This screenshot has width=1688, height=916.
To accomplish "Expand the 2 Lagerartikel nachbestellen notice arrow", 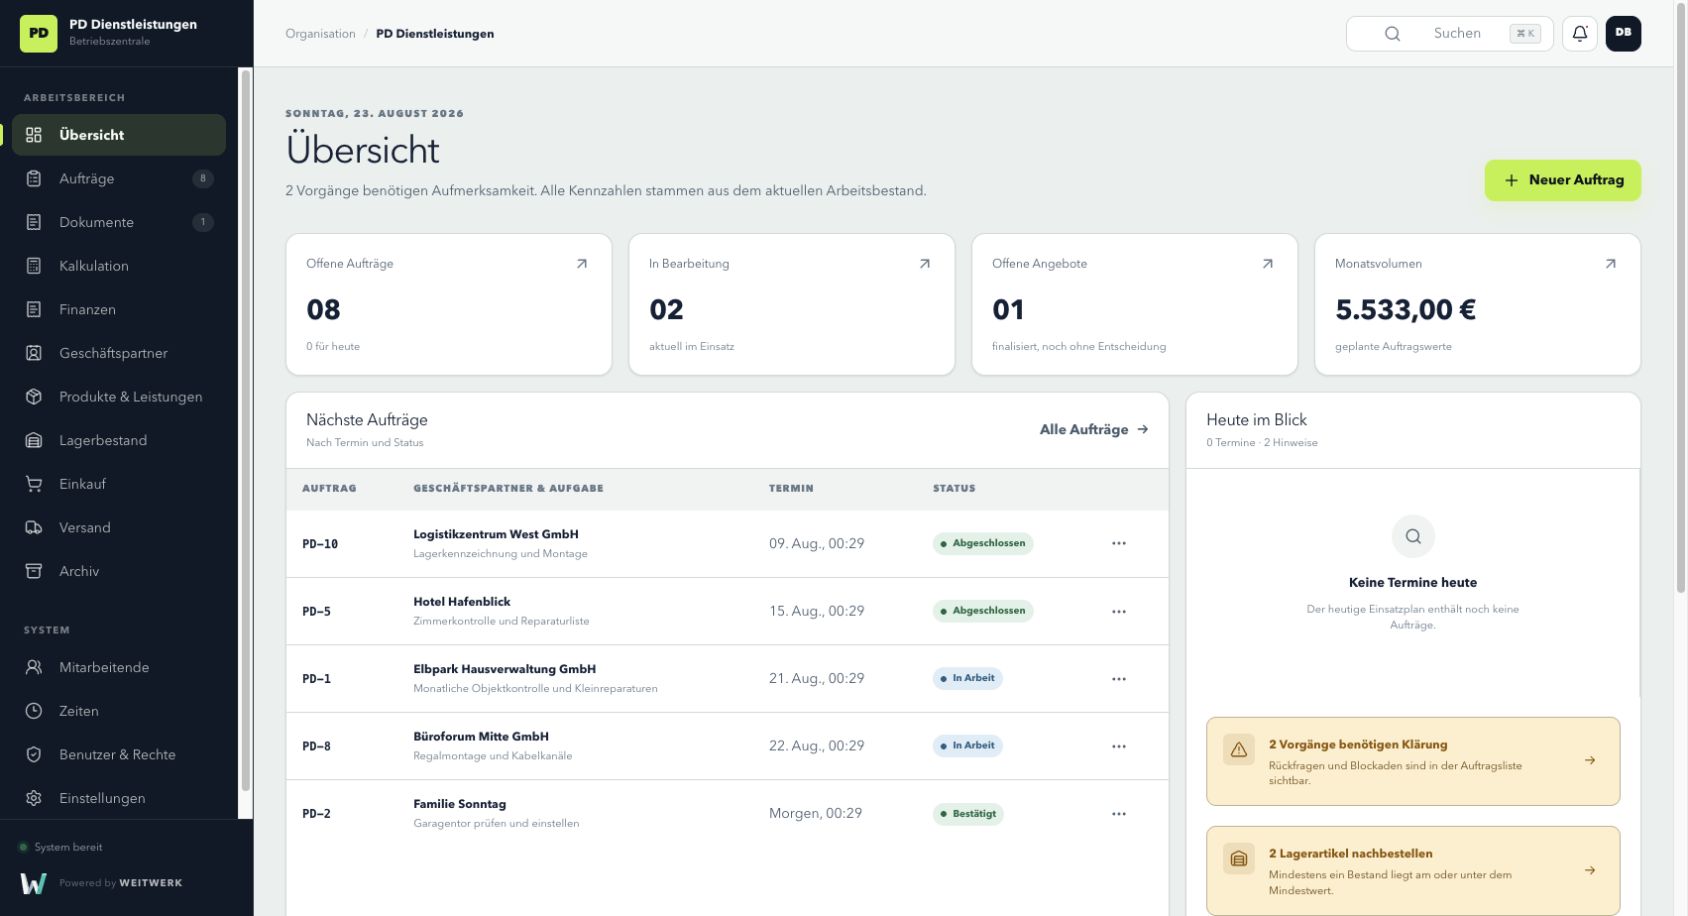I will [x=1590, y=870].
